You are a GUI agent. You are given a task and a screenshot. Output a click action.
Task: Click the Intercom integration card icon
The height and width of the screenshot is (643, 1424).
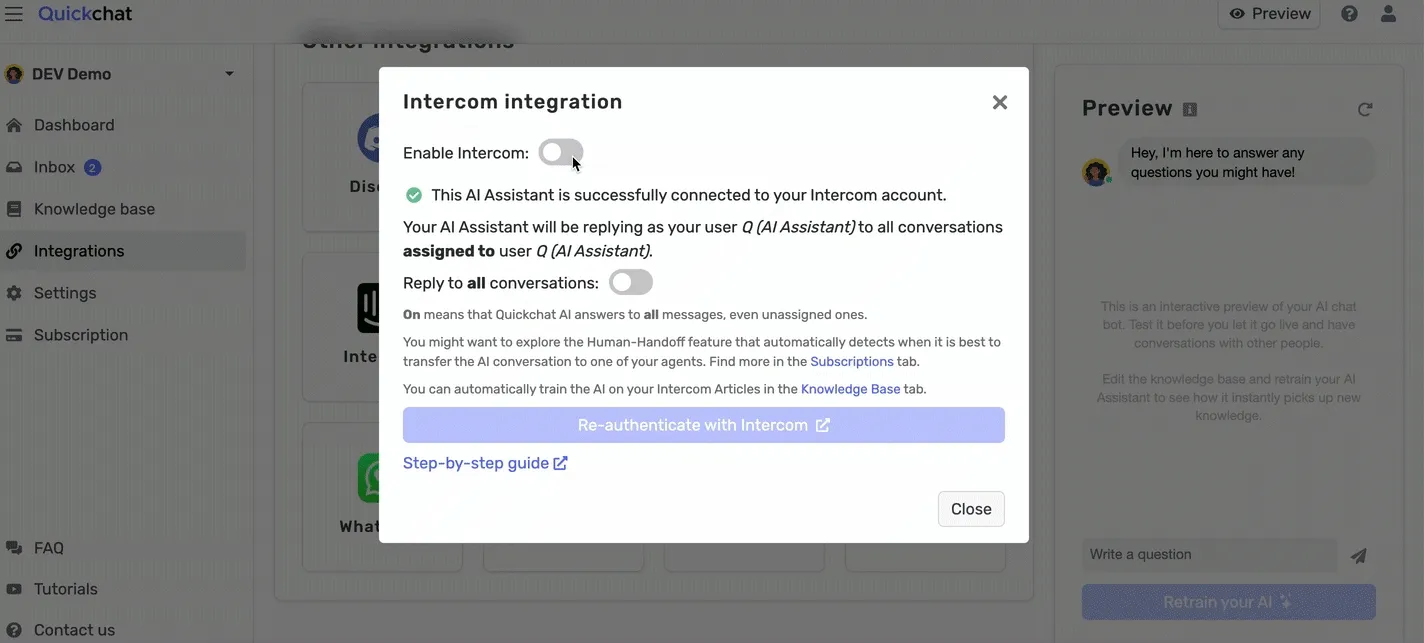pyautogui.click(x=368, y=307)
